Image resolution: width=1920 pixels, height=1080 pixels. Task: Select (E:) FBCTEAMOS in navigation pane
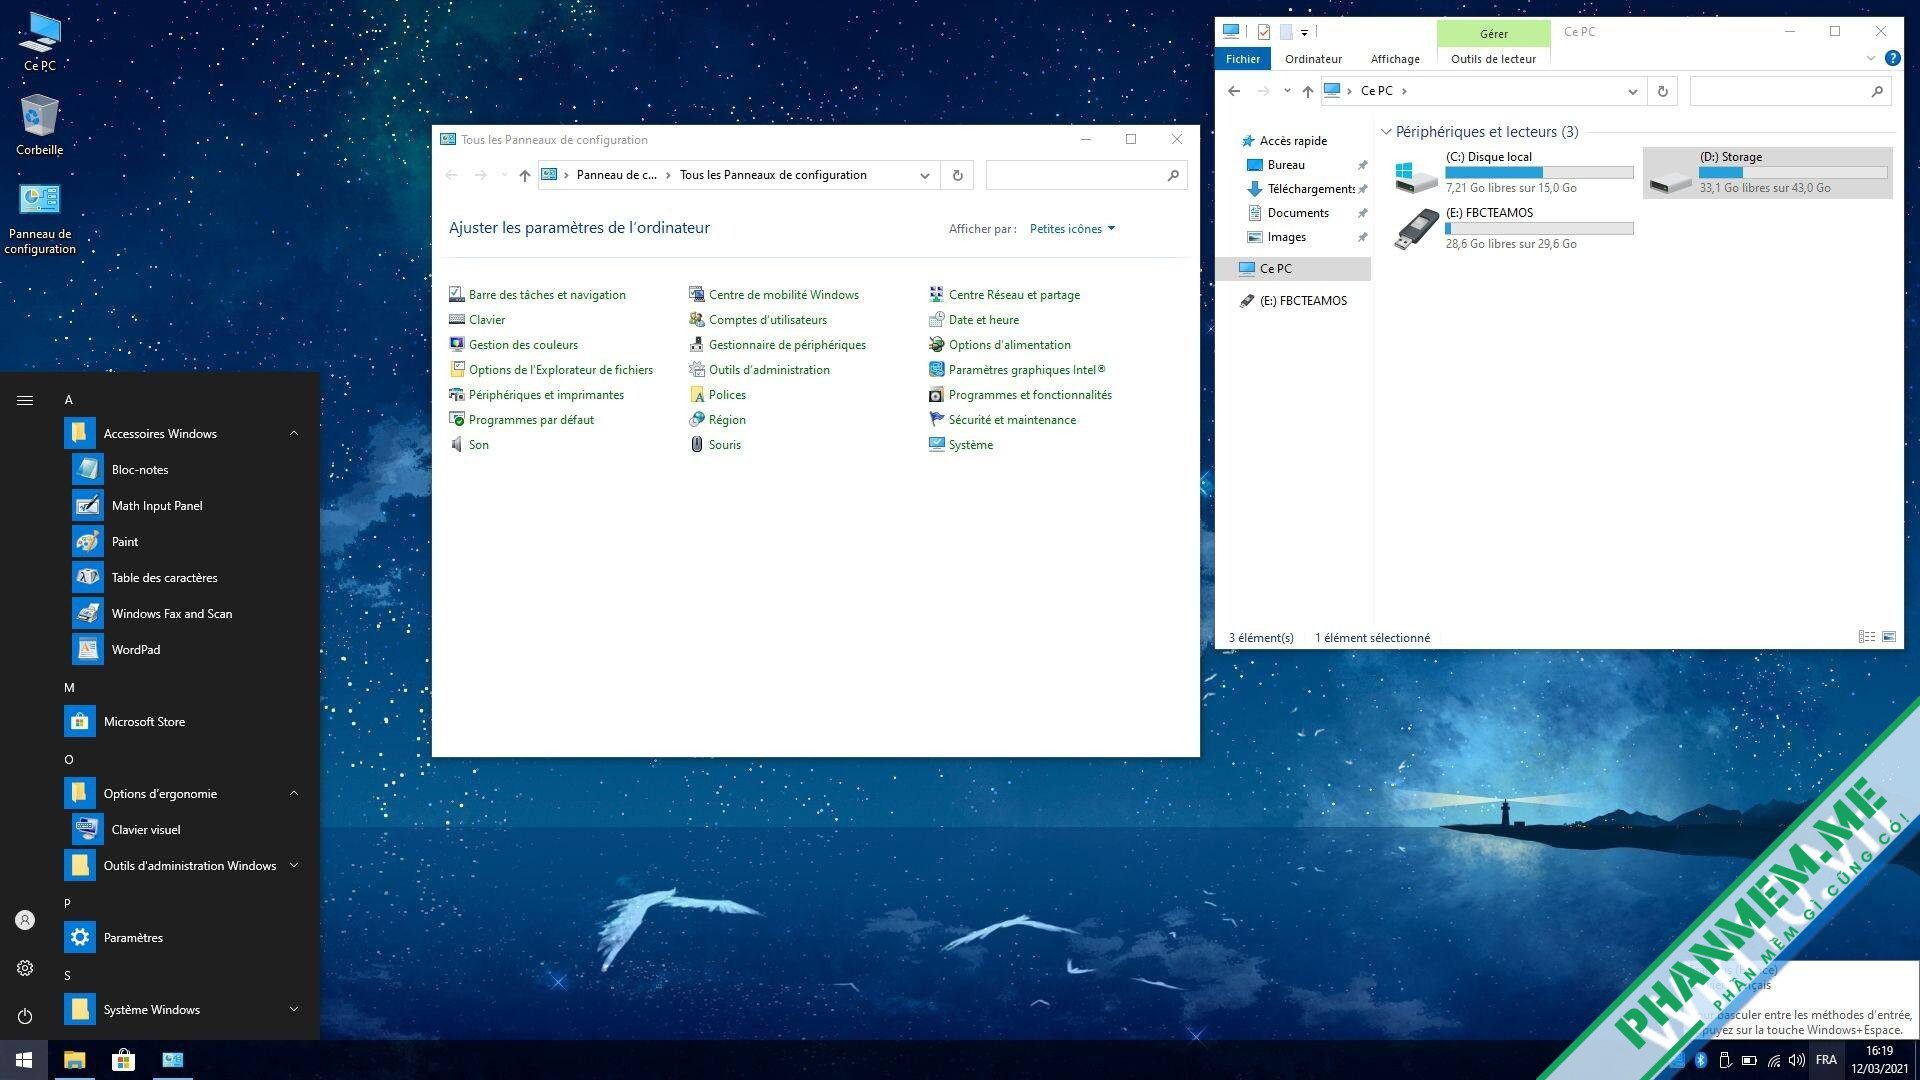(1303, 301)
